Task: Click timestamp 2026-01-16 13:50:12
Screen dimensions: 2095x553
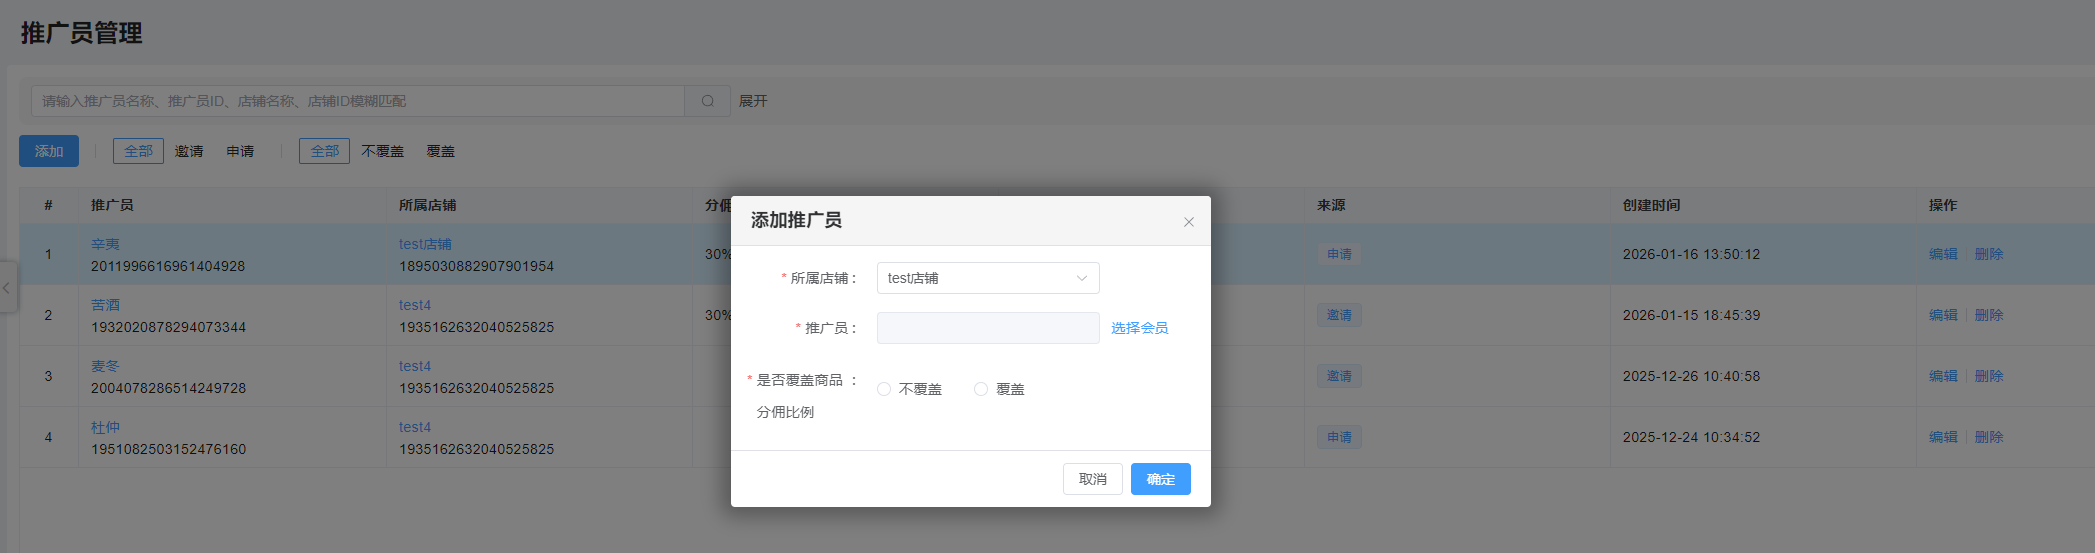Action: coord(1691,254)
